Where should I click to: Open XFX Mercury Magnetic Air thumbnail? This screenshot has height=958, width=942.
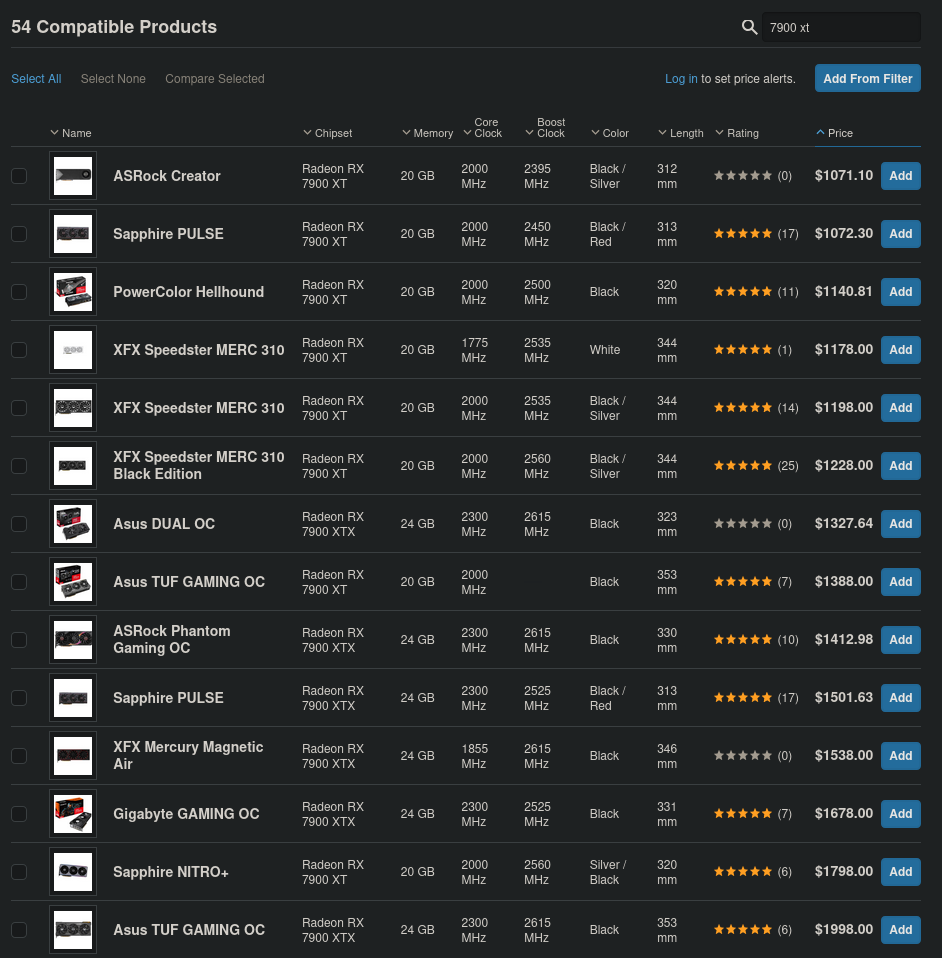pos(73,756)
